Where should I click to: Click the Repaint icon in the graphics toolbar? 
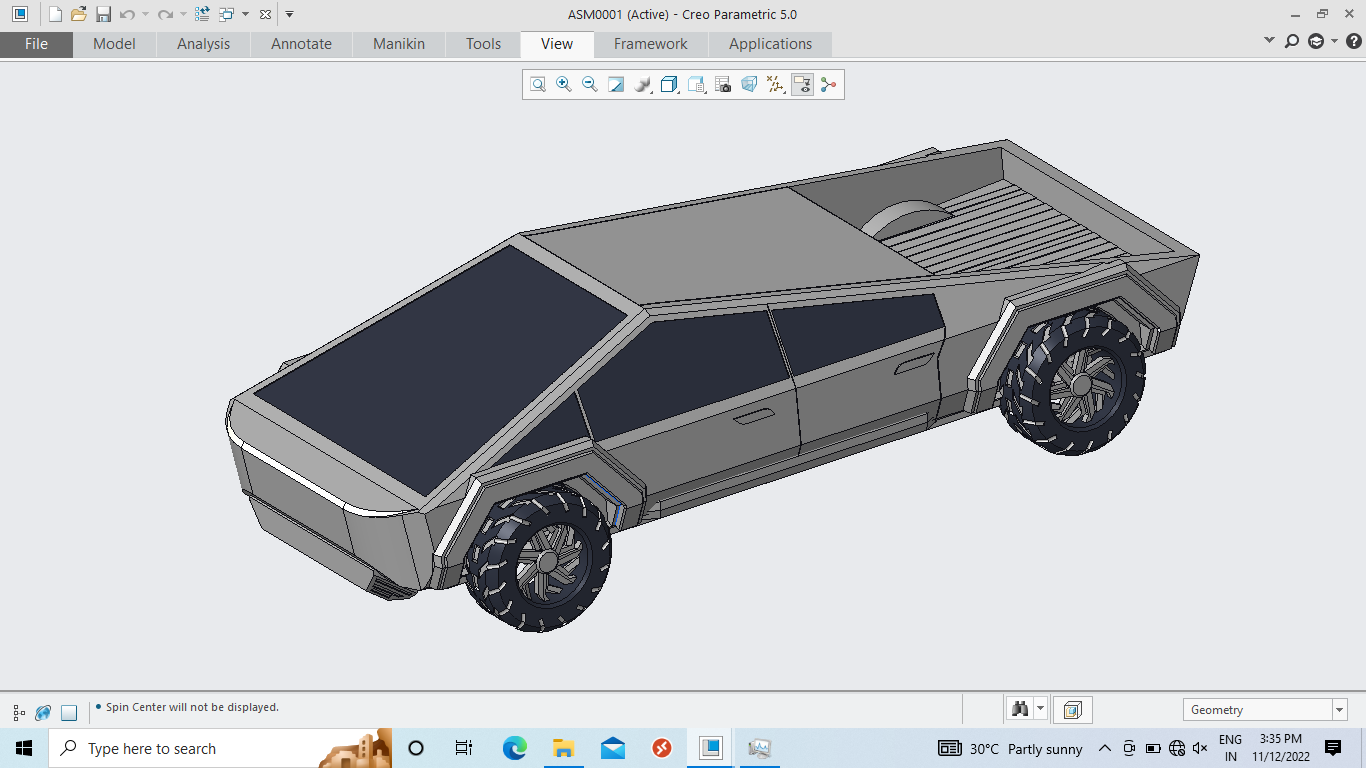616,85
